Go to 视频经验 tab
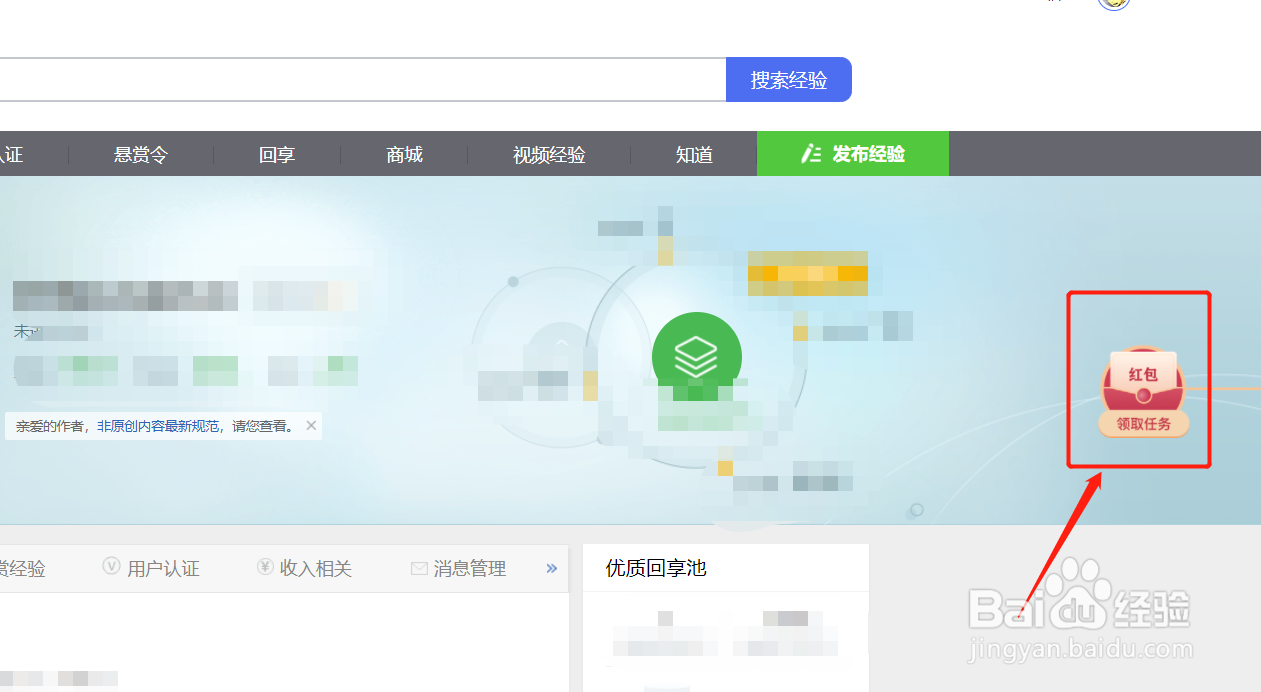Screen dimensions: 1261x692 click(x=548, y=154)
